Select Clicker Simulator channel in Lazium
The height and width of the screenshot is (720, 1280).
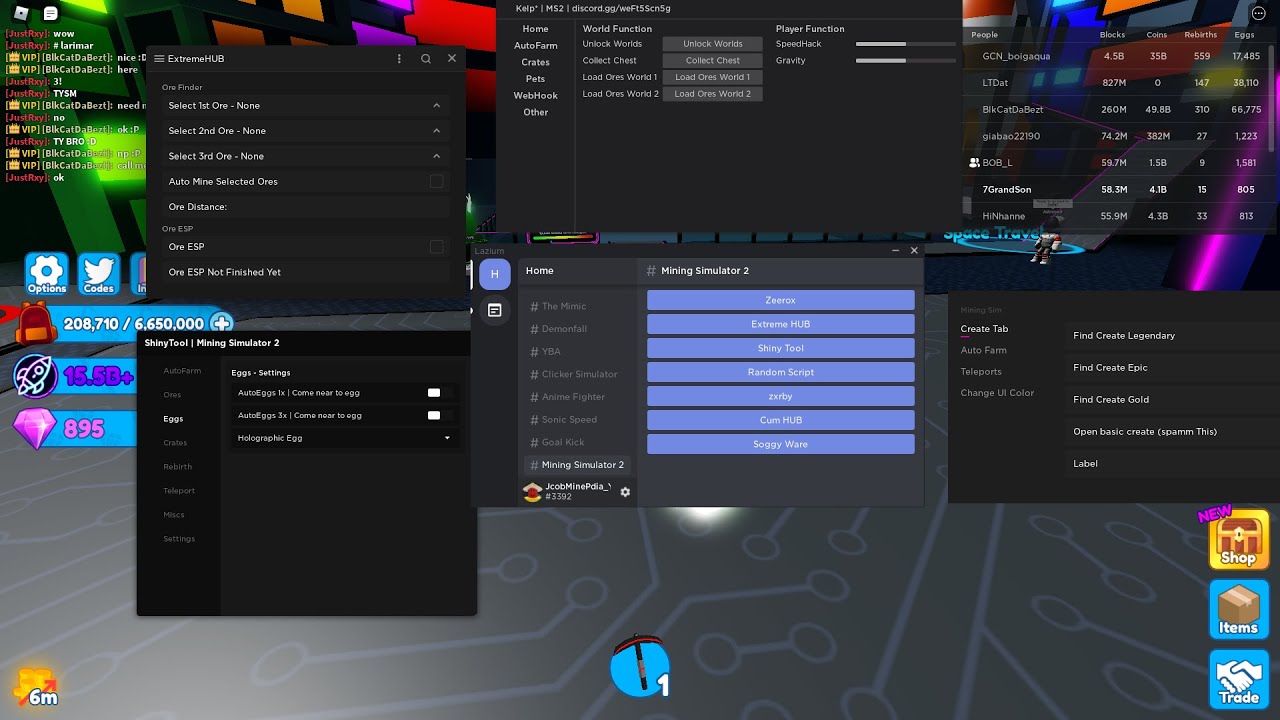(578, 374)
